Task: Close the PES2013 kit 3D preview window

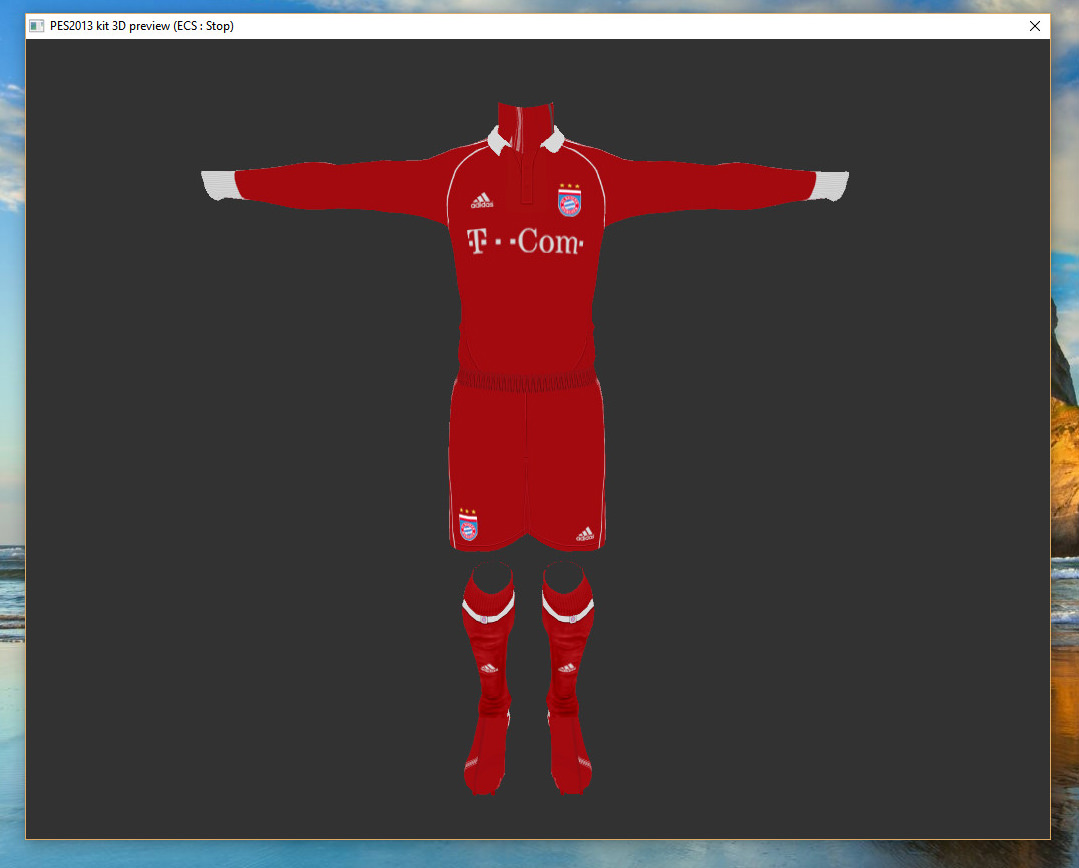Action: click(1035, 26)
